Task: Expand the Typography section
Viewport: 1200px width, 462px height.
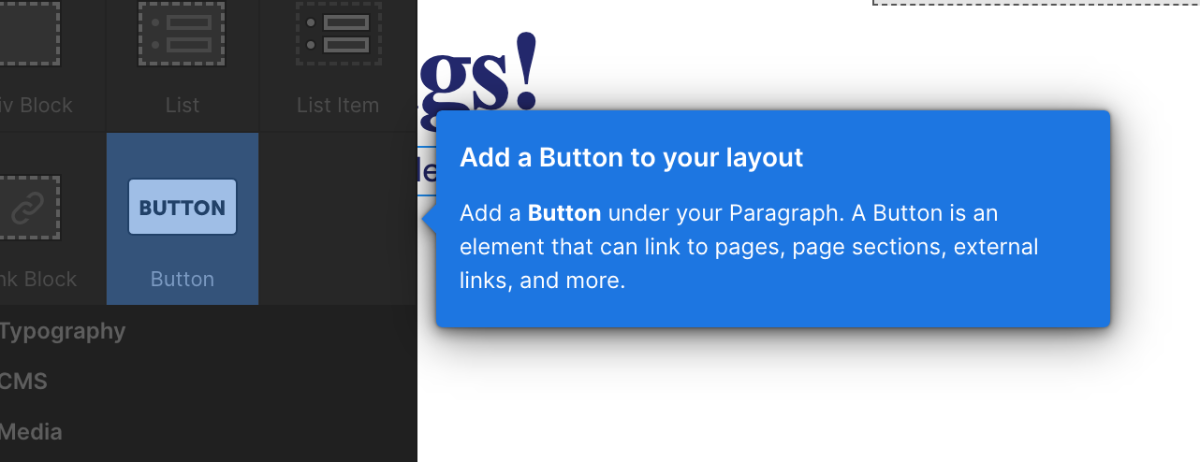Action: point(62,331)
